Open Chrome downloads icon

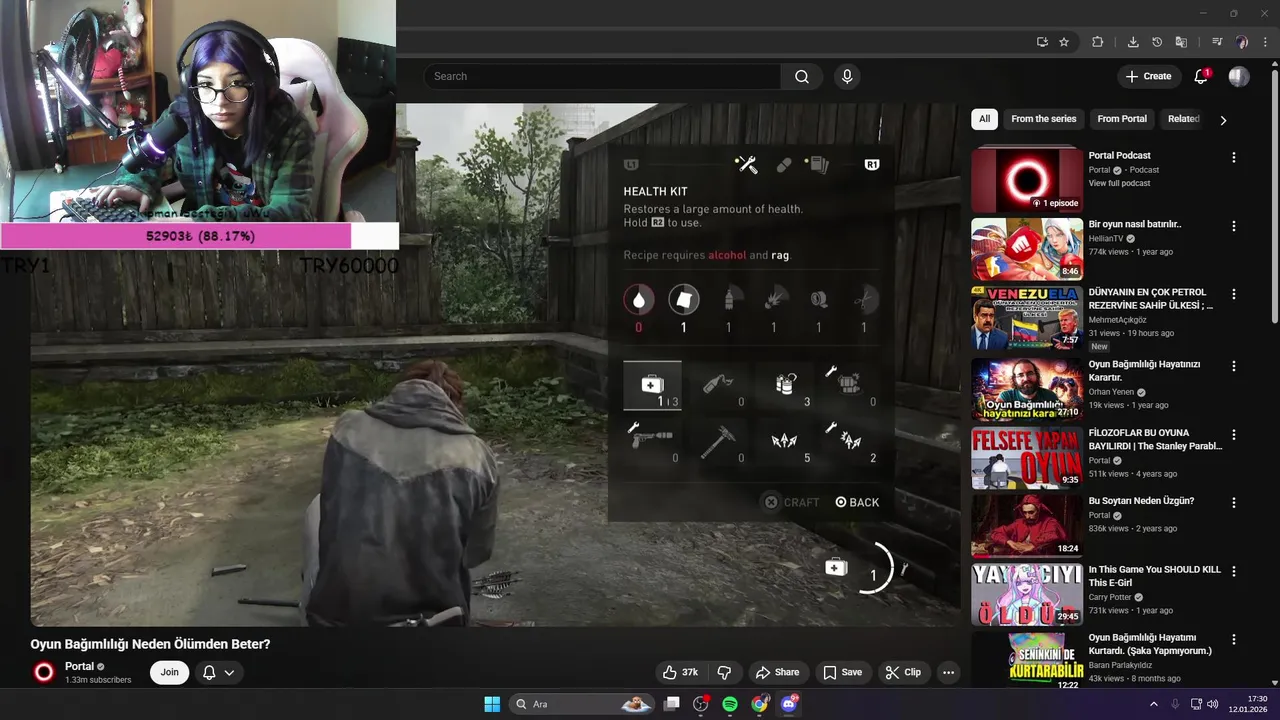1133,42
